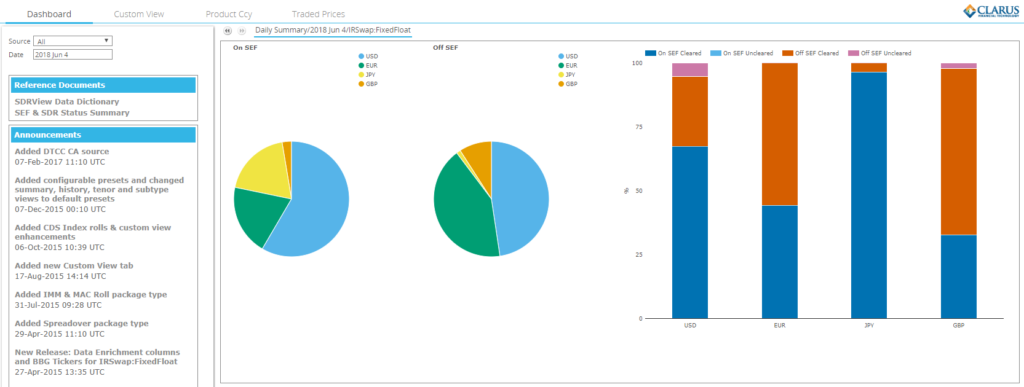Screen dimensions: 1024x387
Task: Click the EUR bar's blue On SEF Cleared segment
Action: tap(780, 262)
